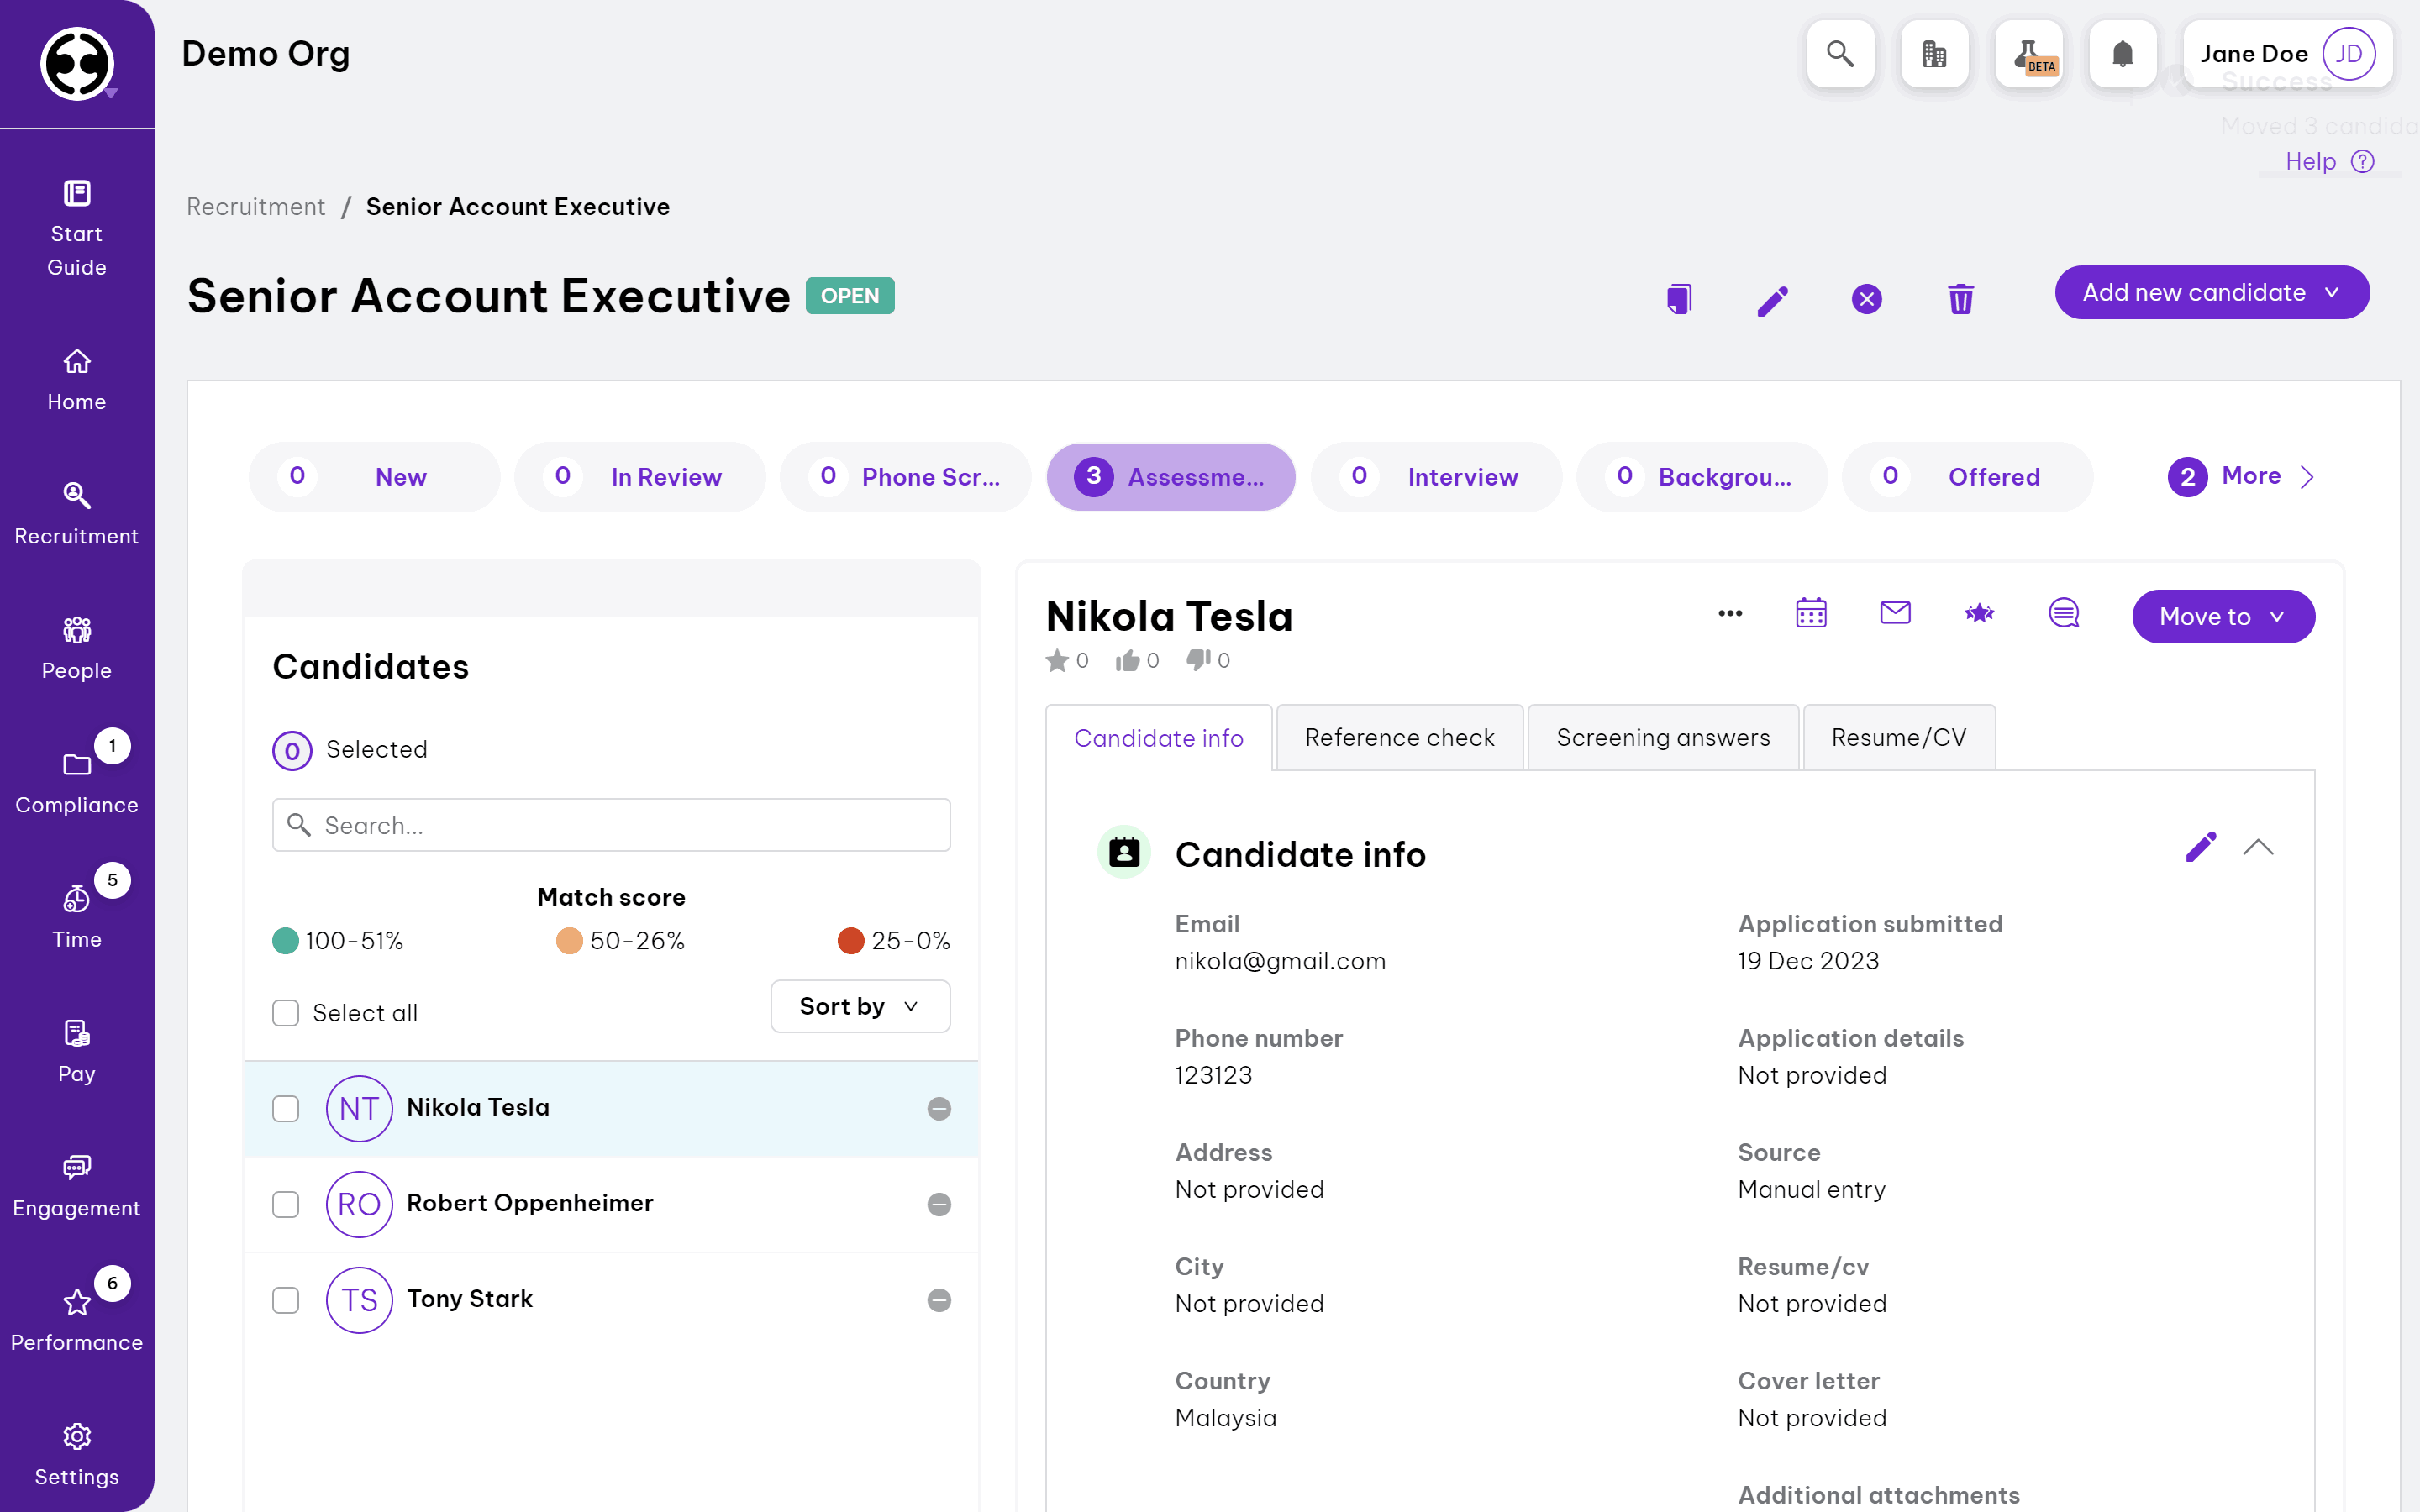This screenshot has height=1512, width=2420.
Task: Click the Recruitment breadcrumb link
Action: 256,207
